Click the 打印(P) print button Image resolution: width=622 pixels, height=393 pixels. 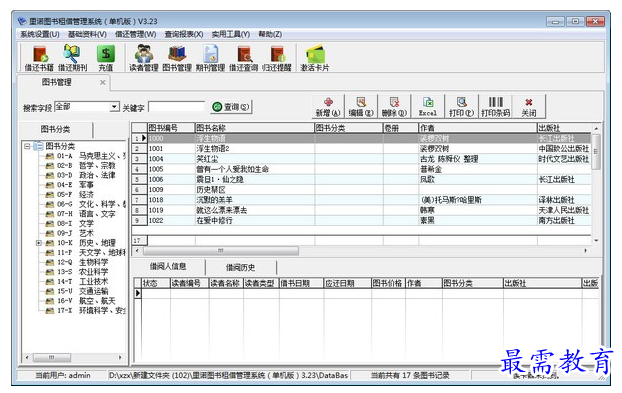coord(461,107)
